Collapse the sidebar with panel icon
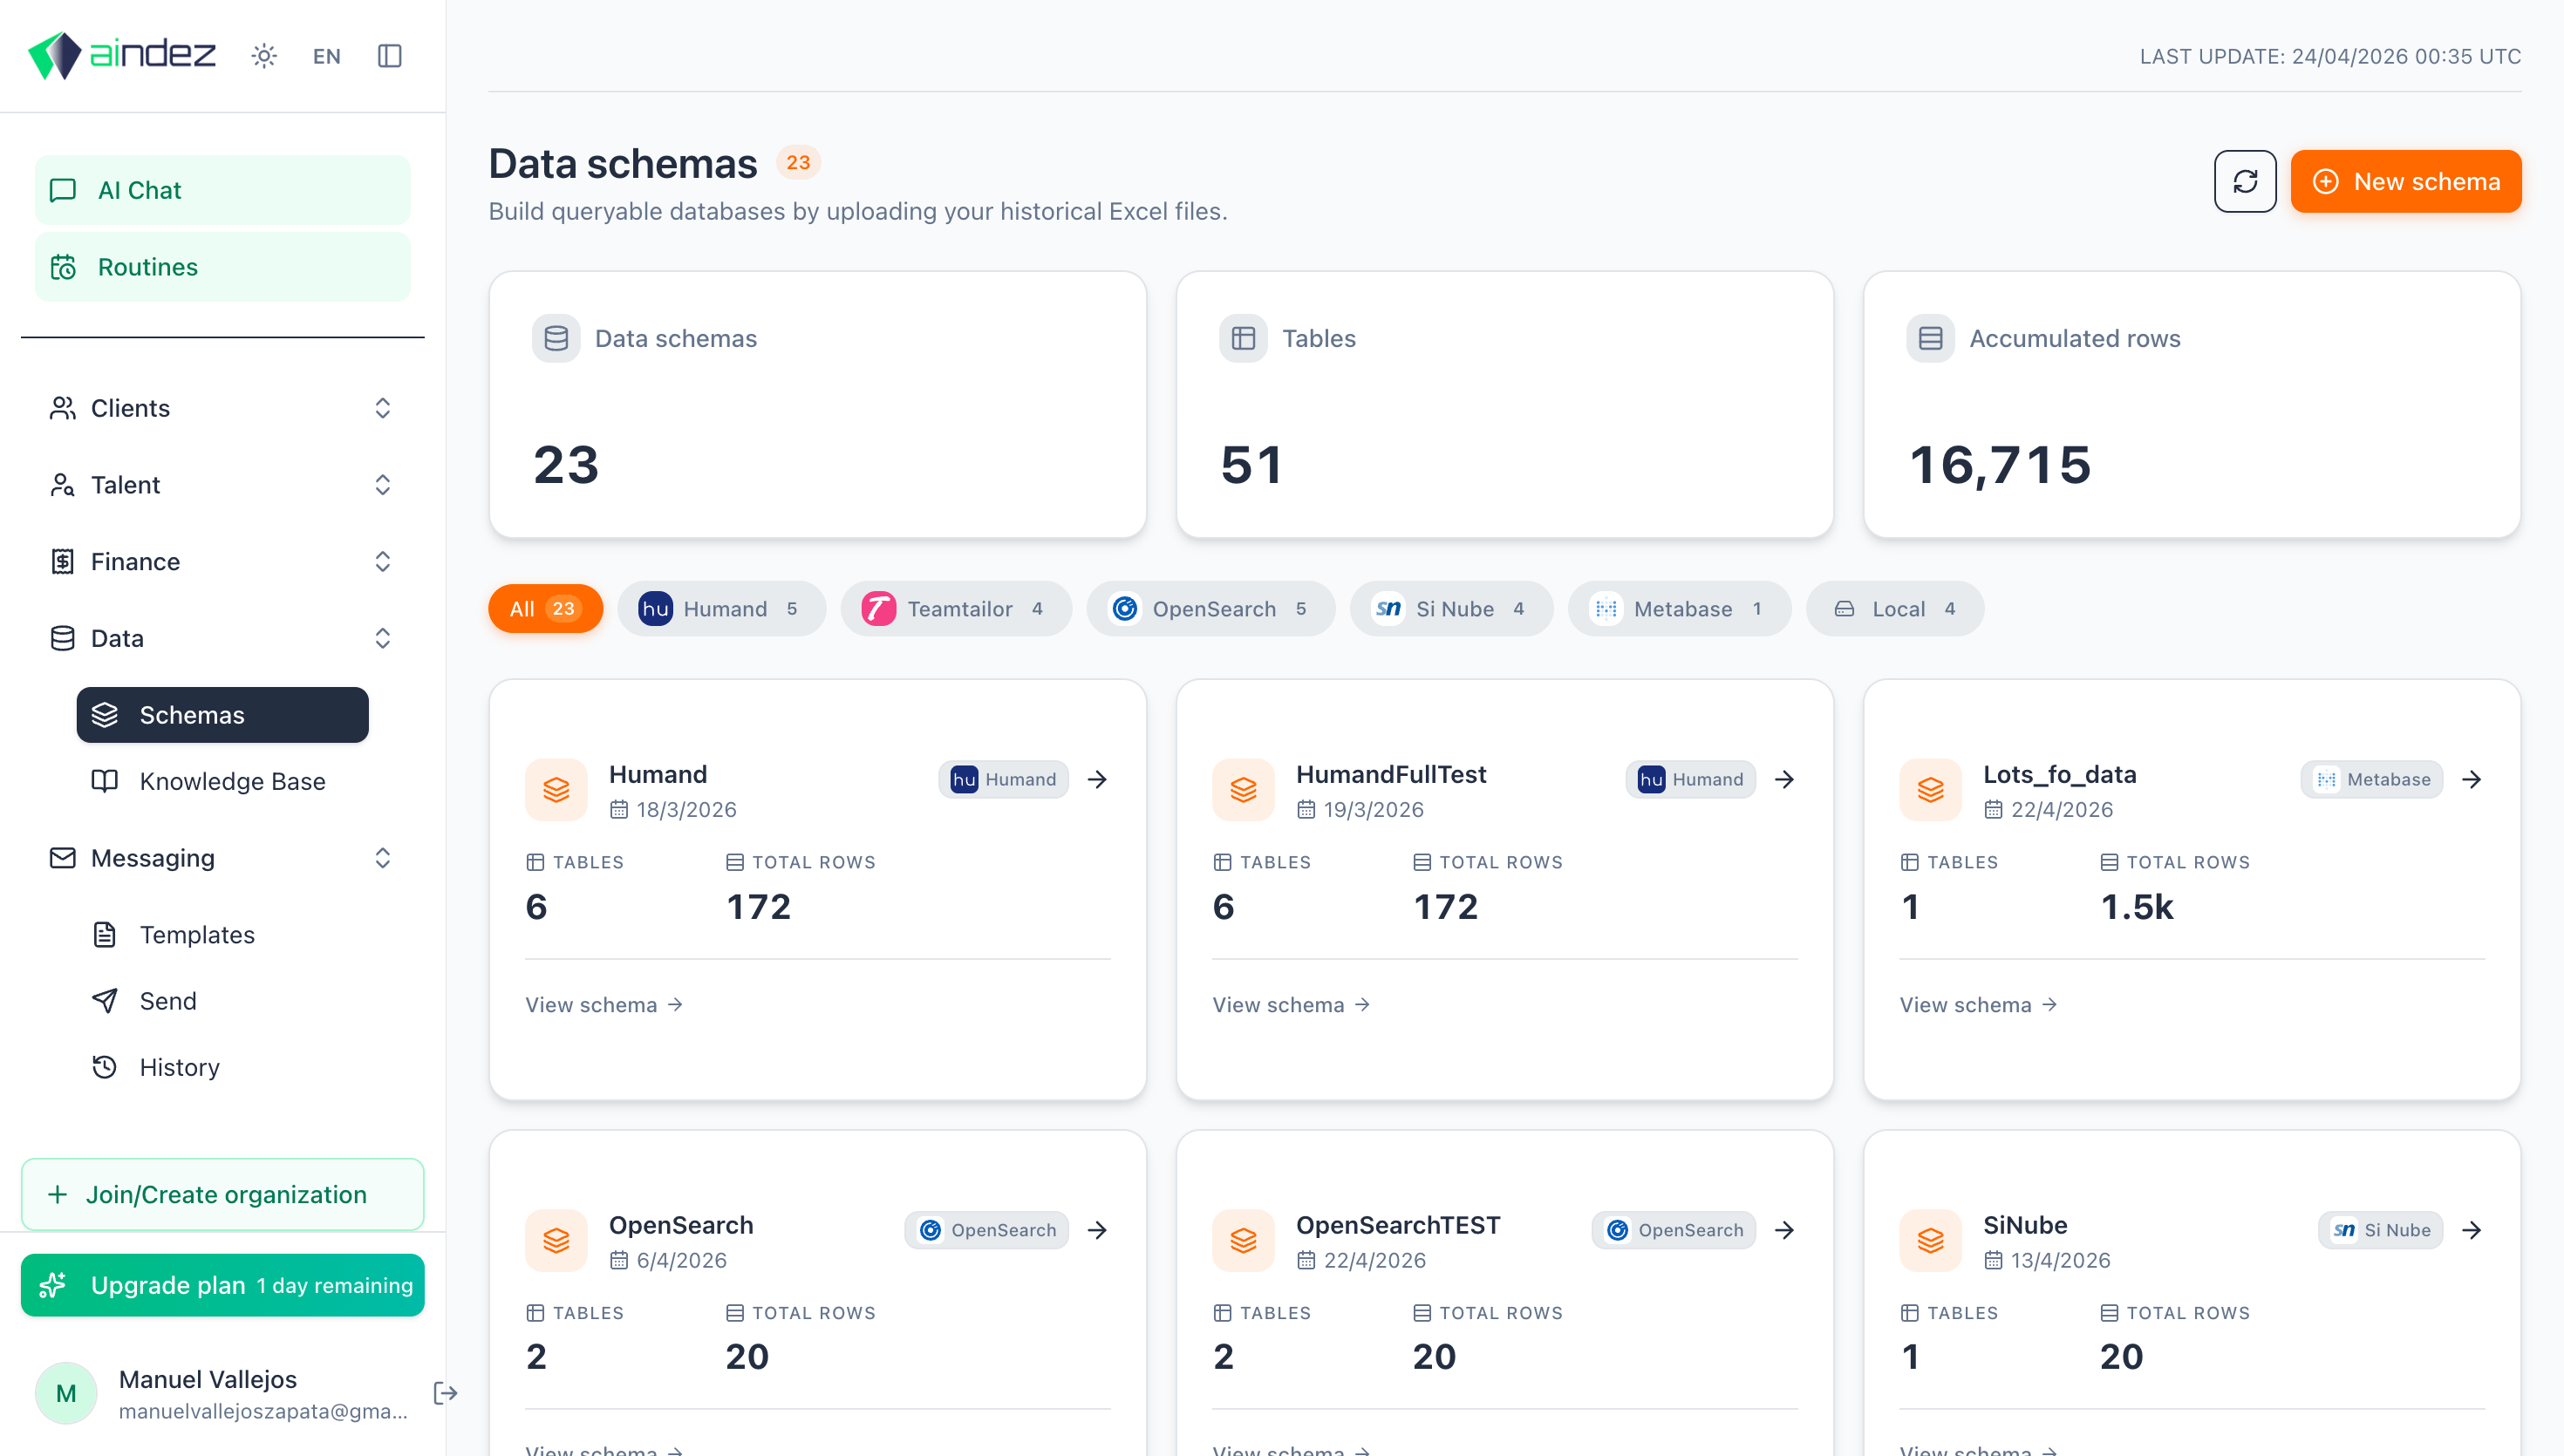Viewport: 2564px width, 1456px height. click(389, 56)
